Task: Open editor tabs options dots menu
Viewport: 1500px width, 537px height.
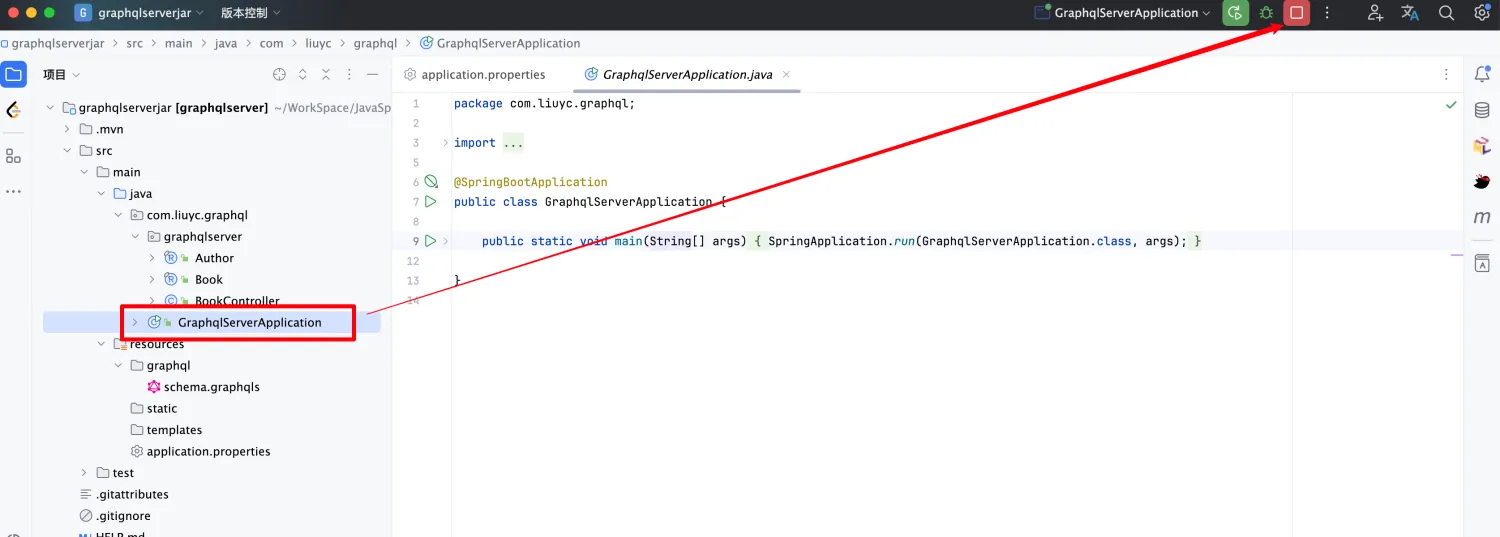Action: [1446, 74]
